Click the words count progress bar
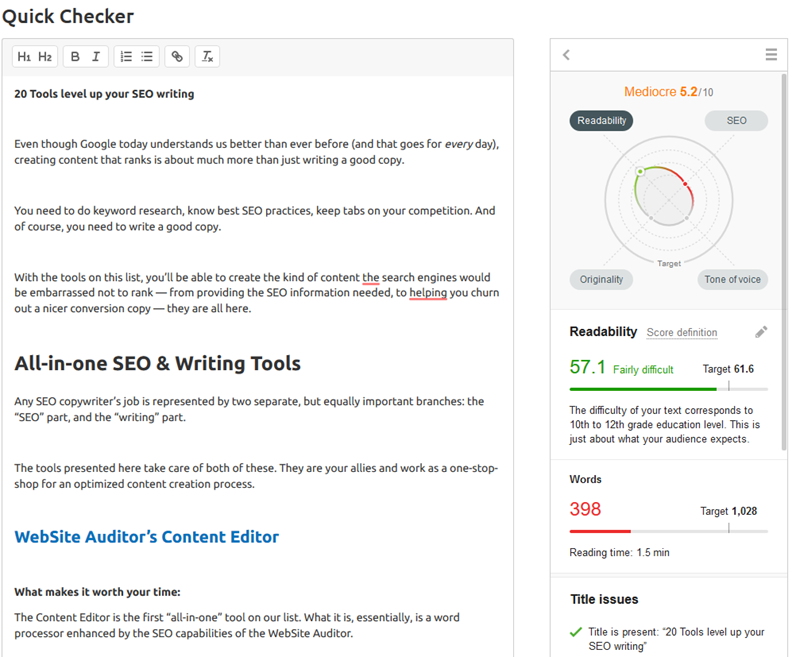This screenshot has width=800, height=657. tap(668, 531)
